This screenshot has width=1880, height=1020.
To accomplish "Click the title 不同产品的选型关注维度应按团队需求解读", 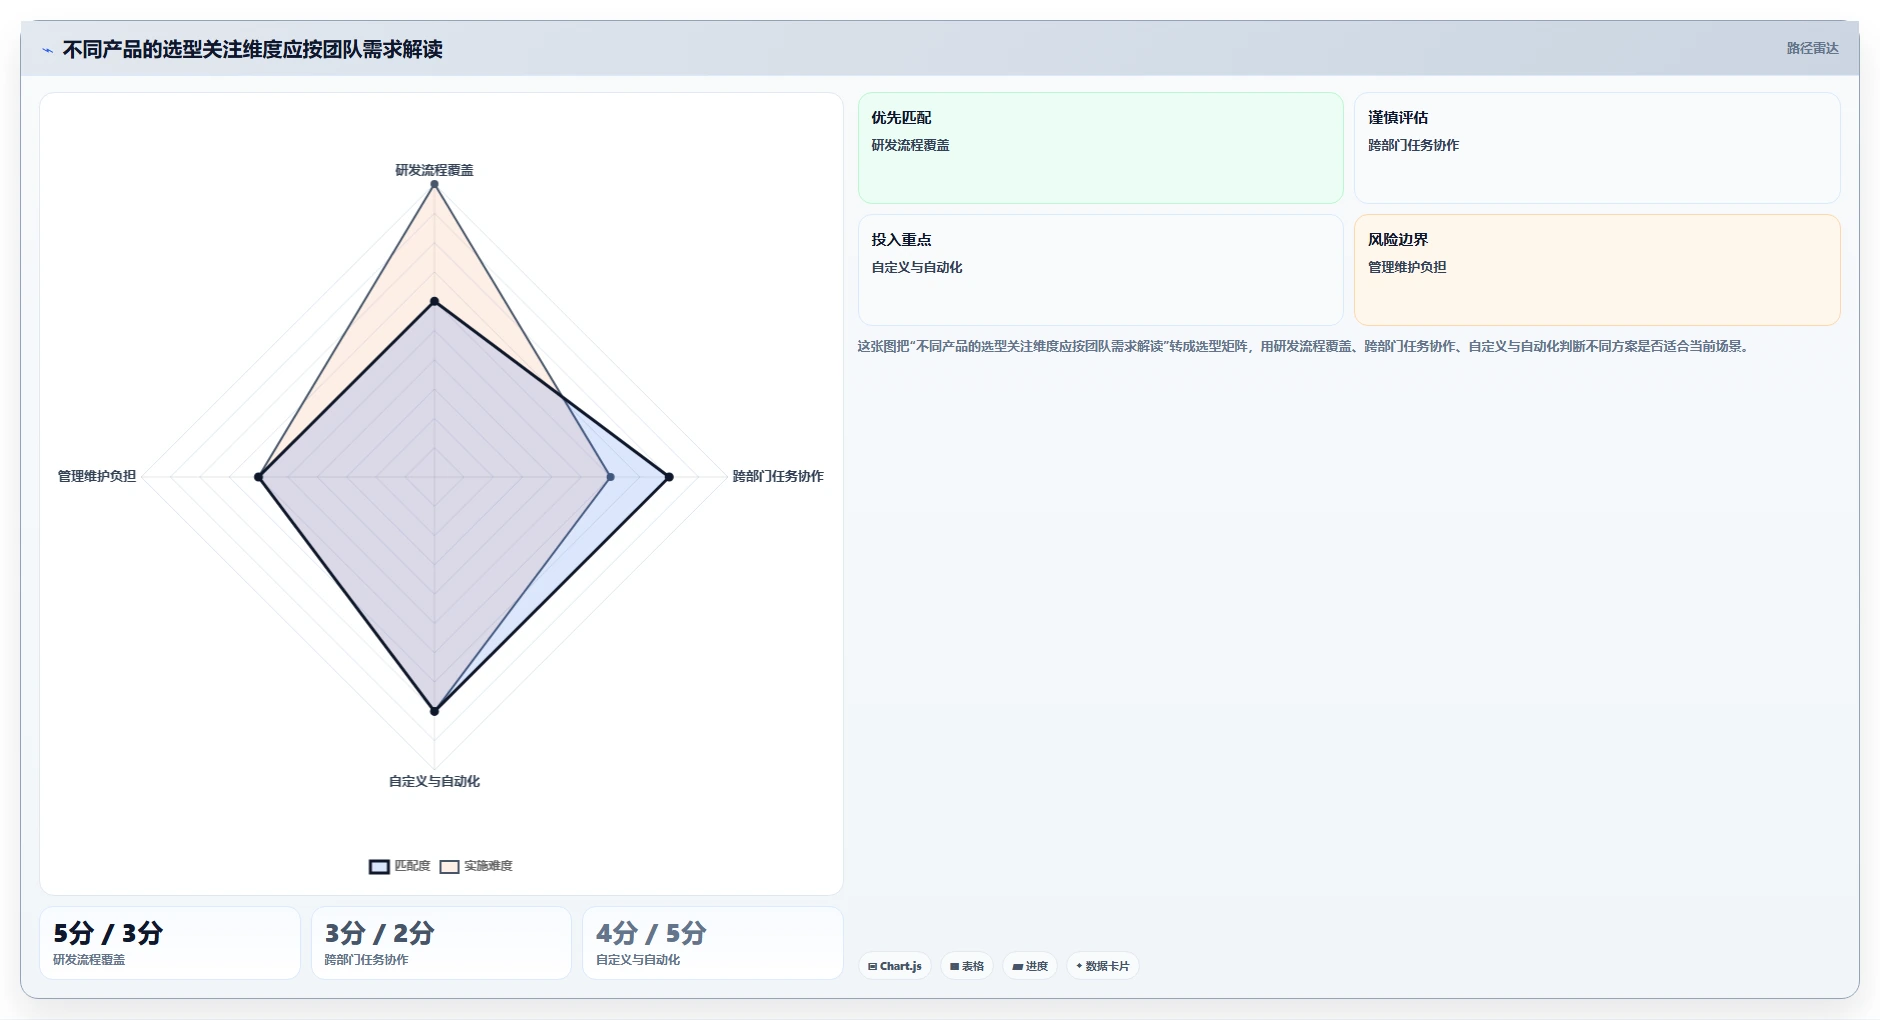I will coord(252,49).
